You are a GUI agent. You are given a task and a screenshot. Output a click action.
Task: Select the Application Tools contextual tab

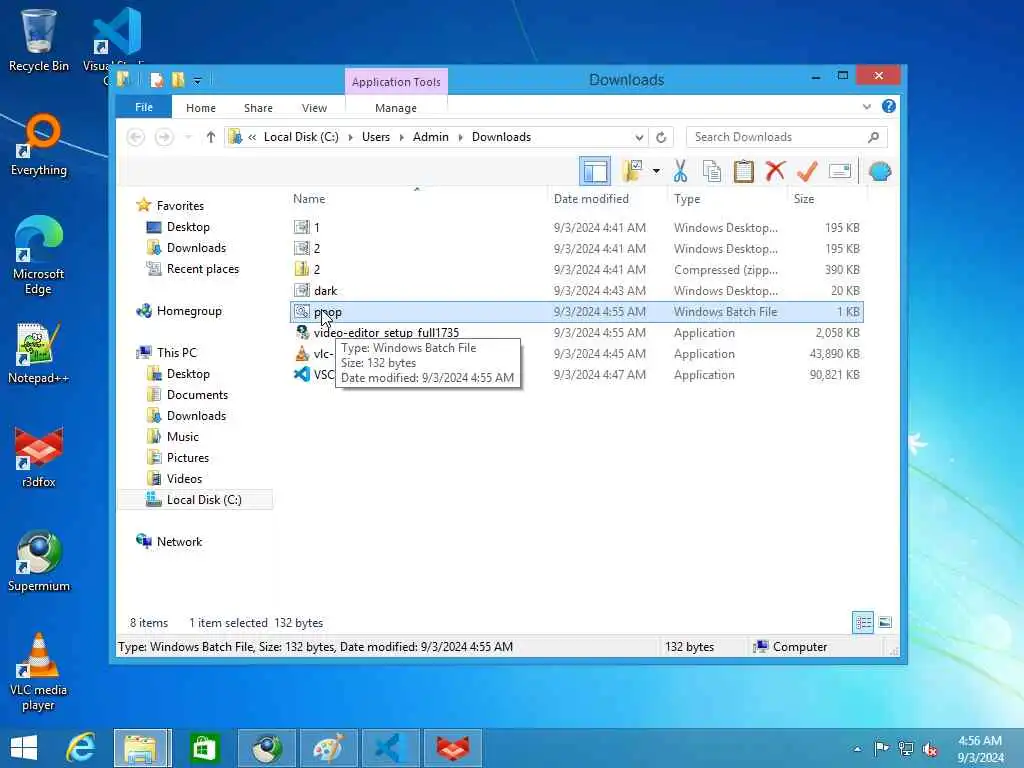point(396,82)
